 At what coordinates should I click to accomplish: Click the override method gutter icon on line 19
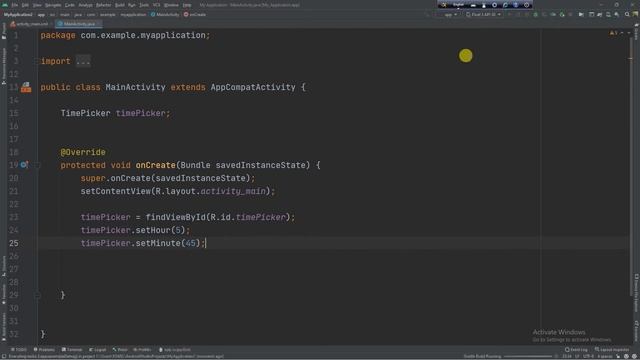(24, 165)
